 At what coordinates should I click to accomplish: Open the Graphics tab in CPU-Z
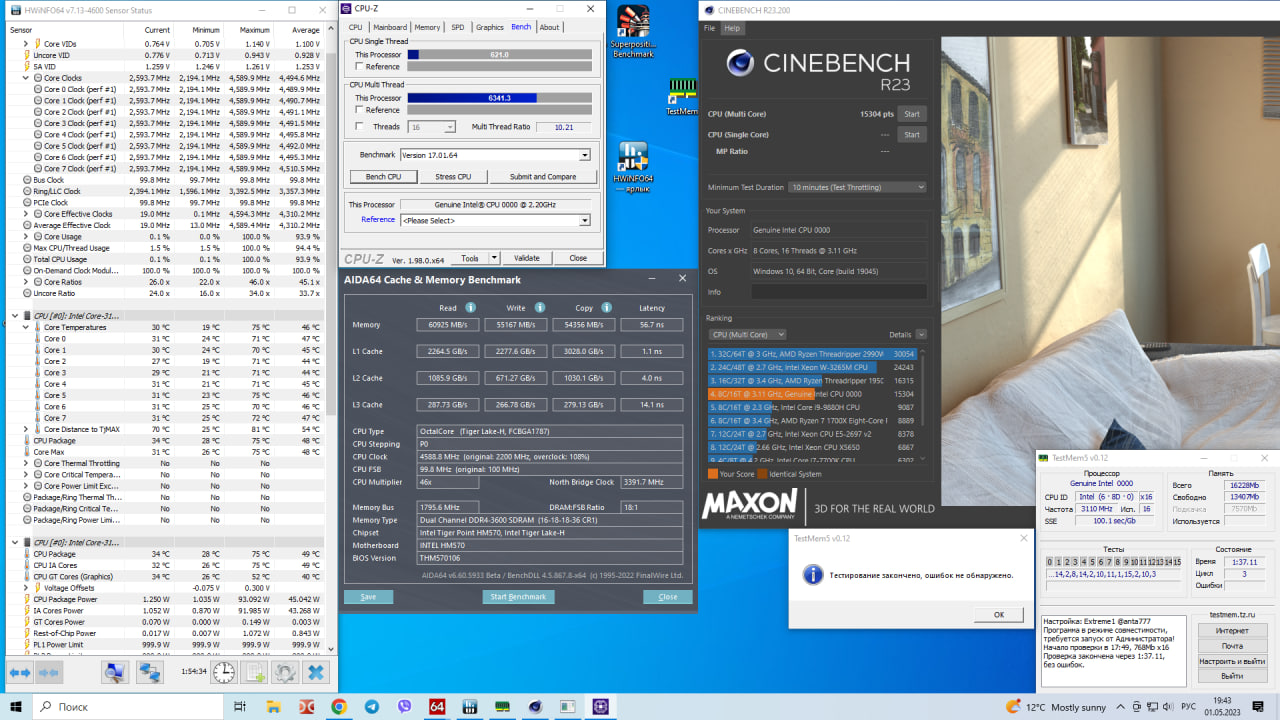tap(490, 27)
